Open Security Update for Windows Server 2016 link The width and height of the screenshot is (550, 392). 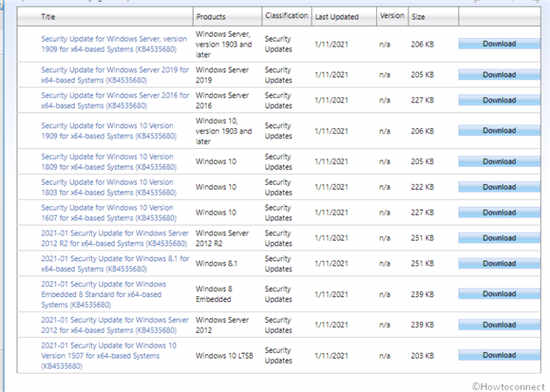[x=115, y=100]
